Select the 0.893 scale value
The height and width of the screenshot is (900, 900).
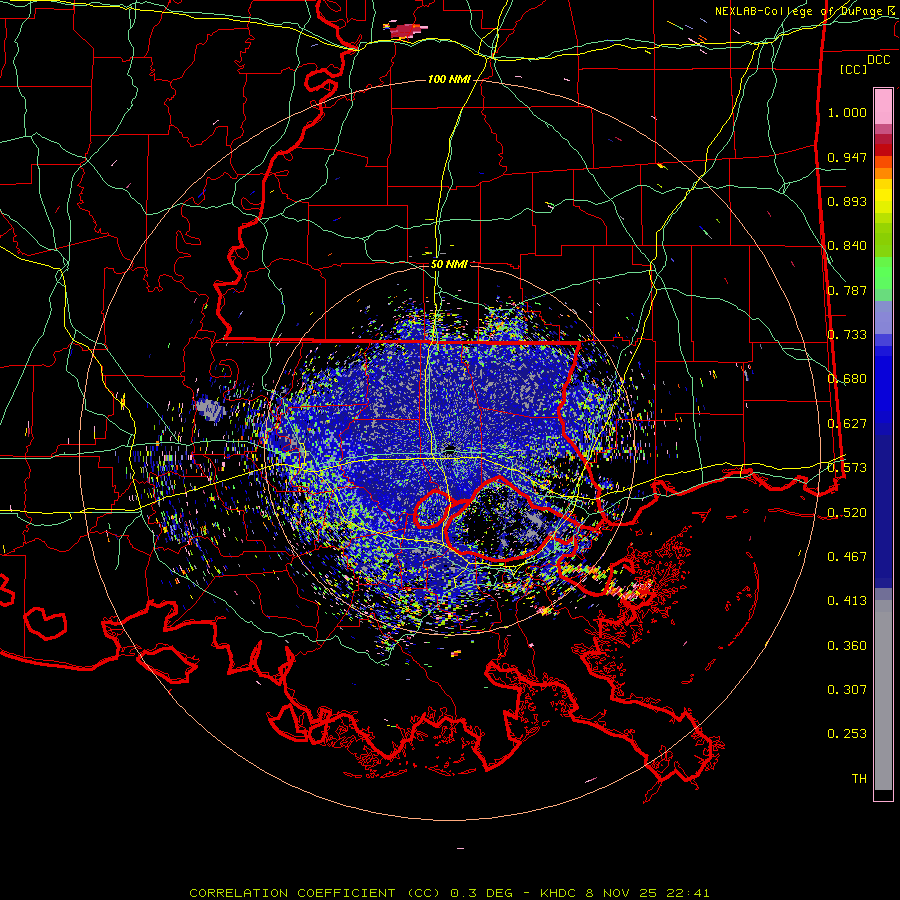pyautogui.click(x=847, y=201)
